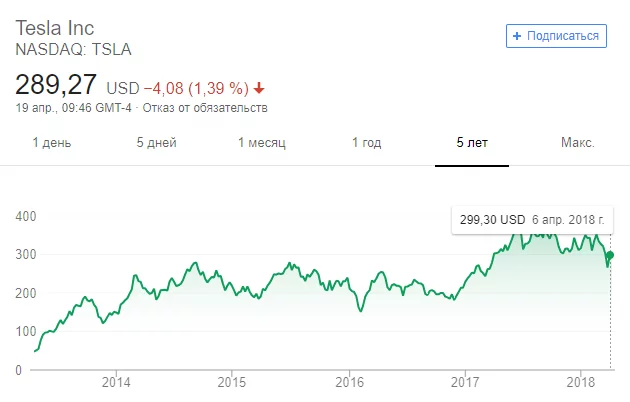Show the 1 месяц chart range
Screen dimensions: 630x402
coord(262,143)
